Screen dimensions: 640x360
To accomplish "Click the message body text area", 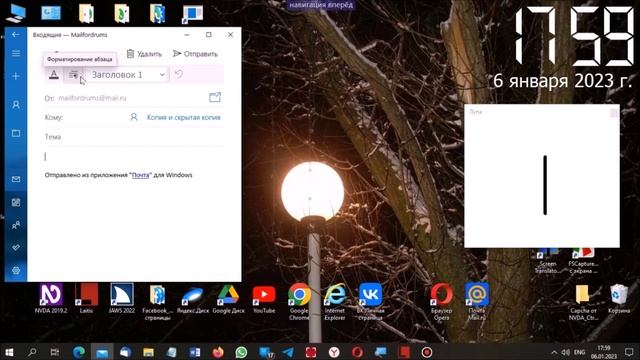I will 134,157.
